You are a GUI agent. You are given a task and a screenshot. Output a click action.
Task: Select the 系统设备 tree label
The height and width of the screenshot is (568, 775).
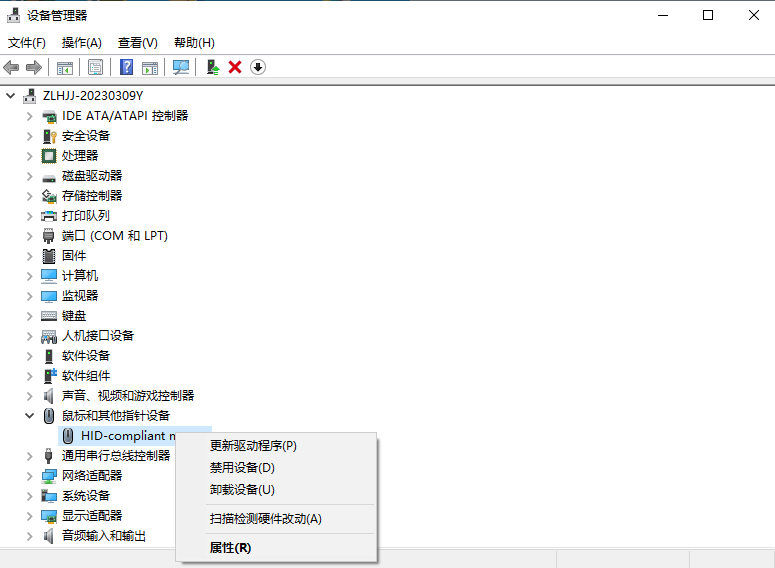point(86,496)
